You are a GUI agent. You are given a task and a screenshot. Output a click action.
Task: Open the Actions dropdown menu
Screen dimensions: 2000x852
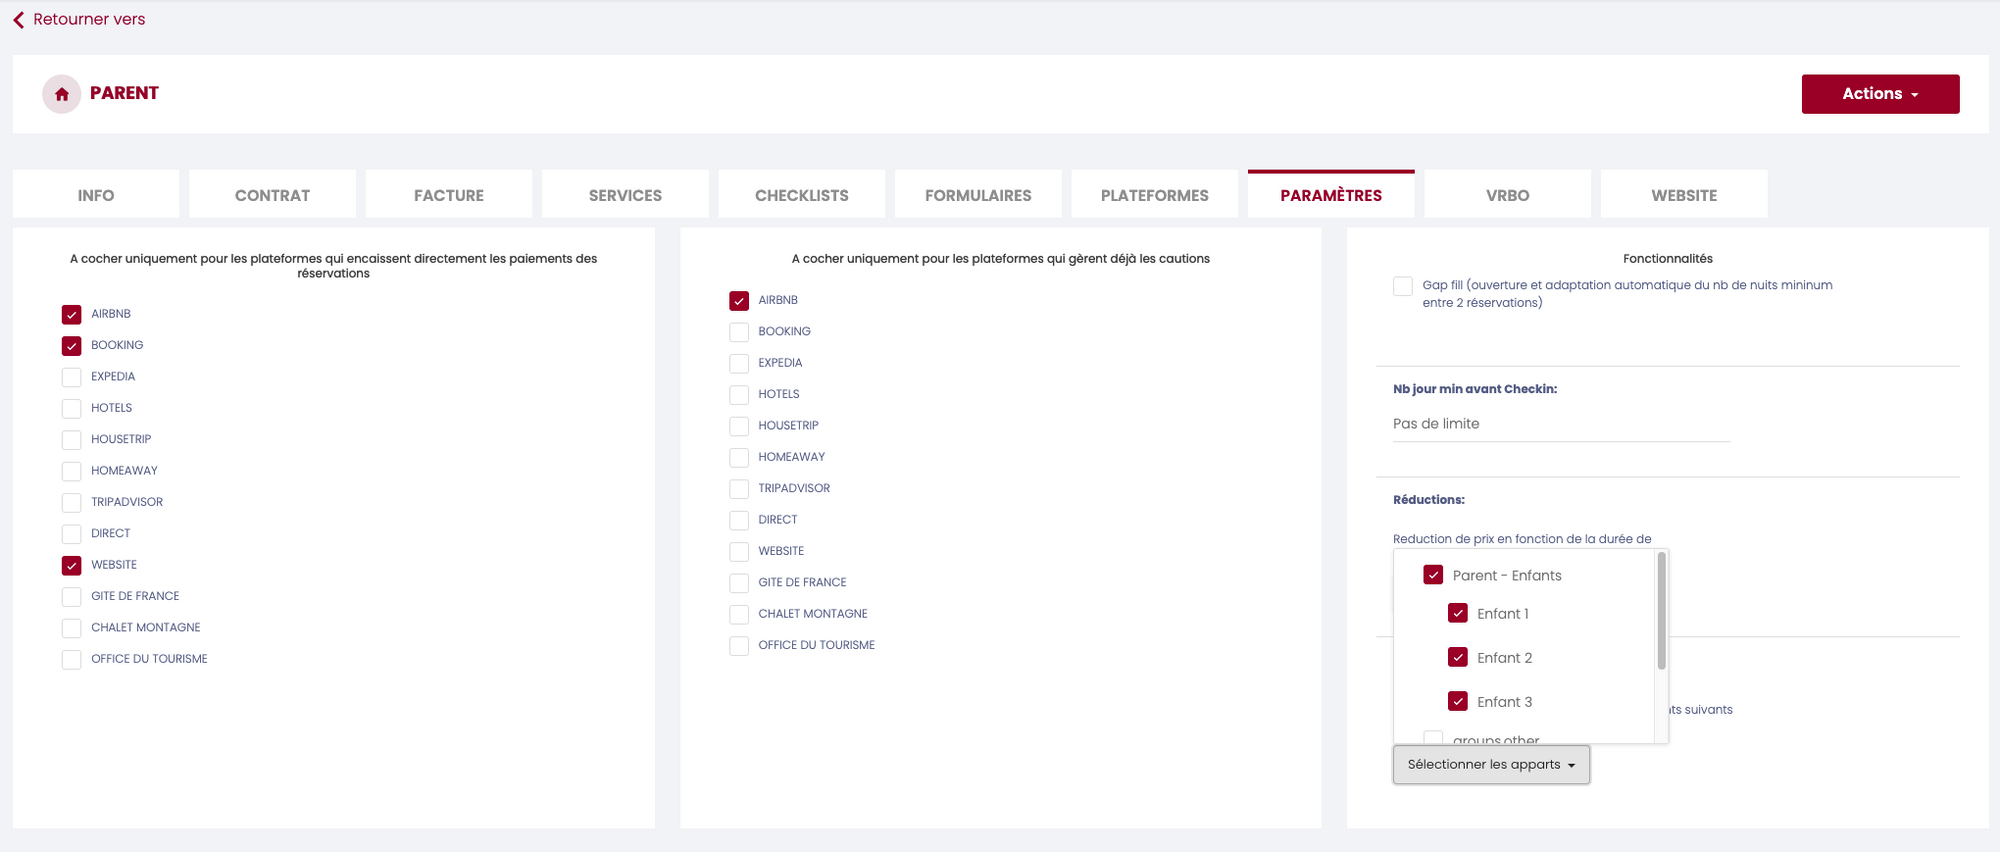pos(1880,94)
